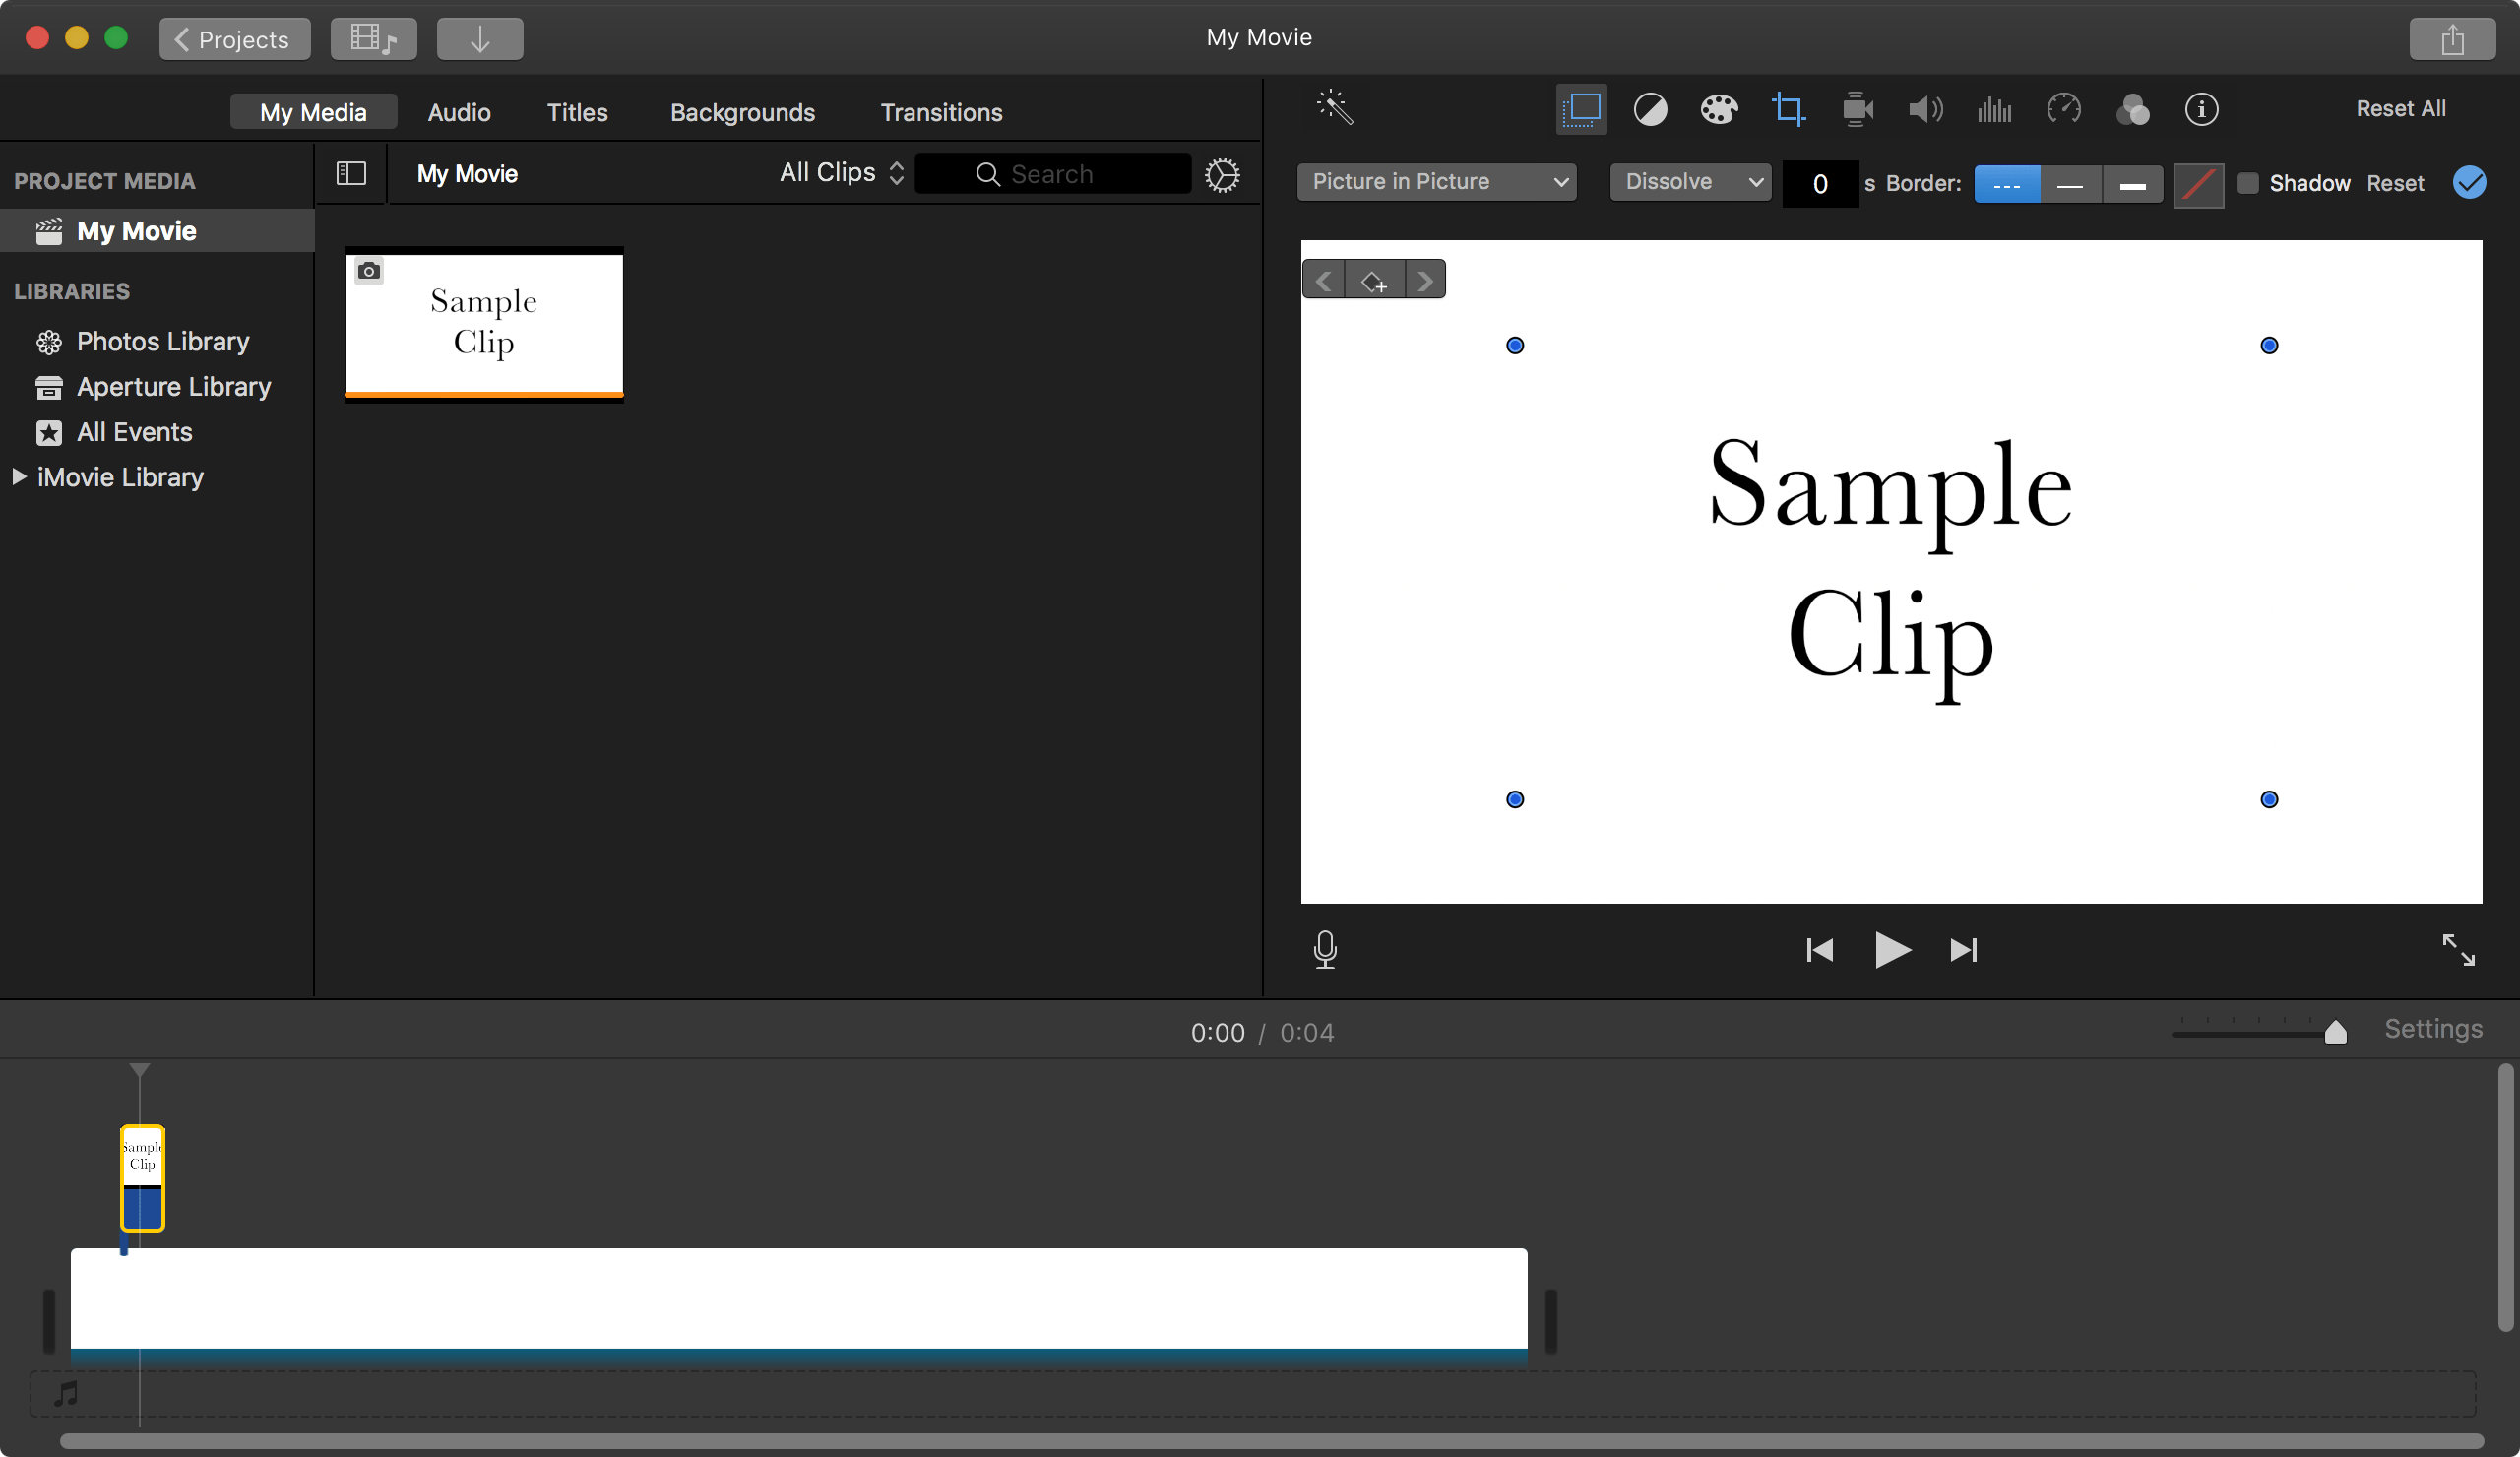Open the Stabilization camera controls
The width and height of the screenshot is (2520, 1457).
(x=1856, y=109)
